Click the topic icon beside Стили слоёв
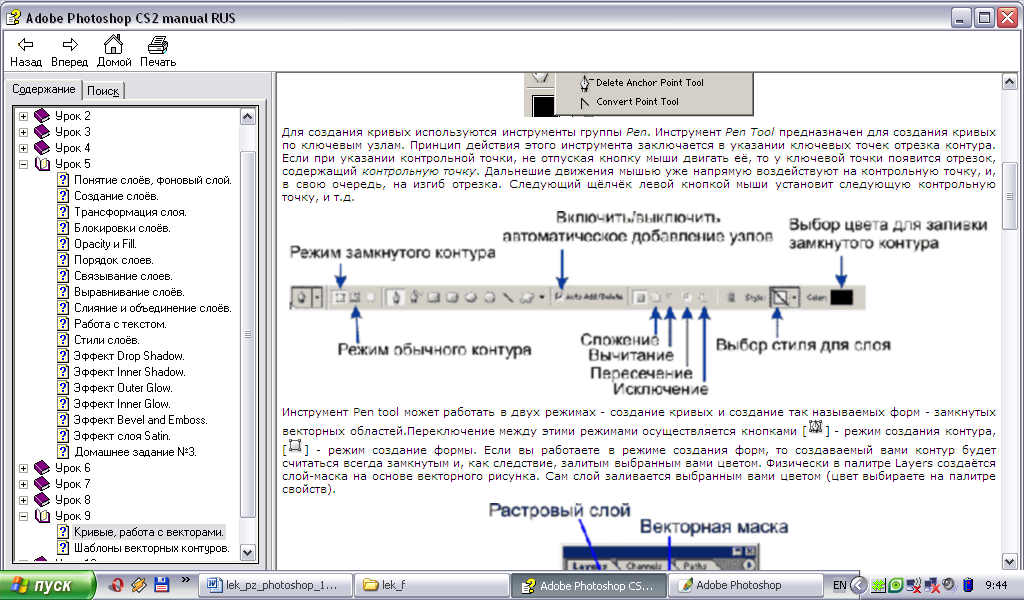This screenshot has width=1024, height=600. click(x=63, y=340)
